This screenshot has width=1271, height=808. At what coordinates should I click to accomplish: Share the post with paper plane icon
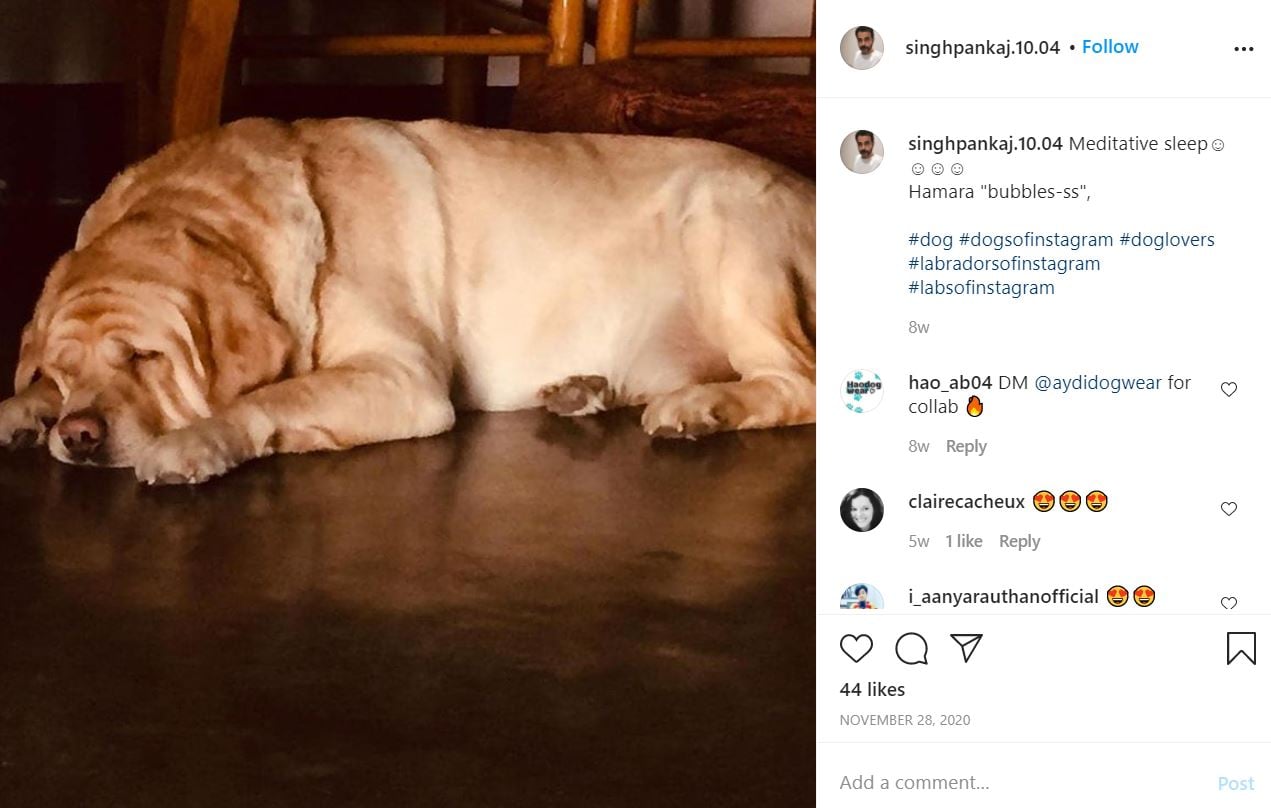coord(965,649)
